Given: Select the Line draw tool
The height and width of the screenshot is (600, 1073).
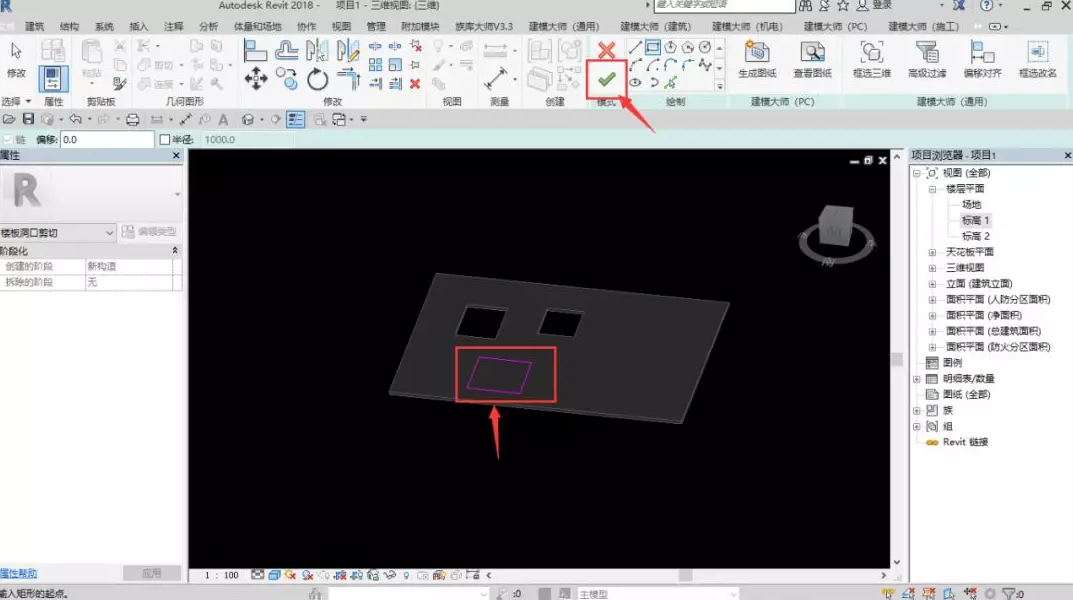Looking at the screenshot, I should (635, 47).
